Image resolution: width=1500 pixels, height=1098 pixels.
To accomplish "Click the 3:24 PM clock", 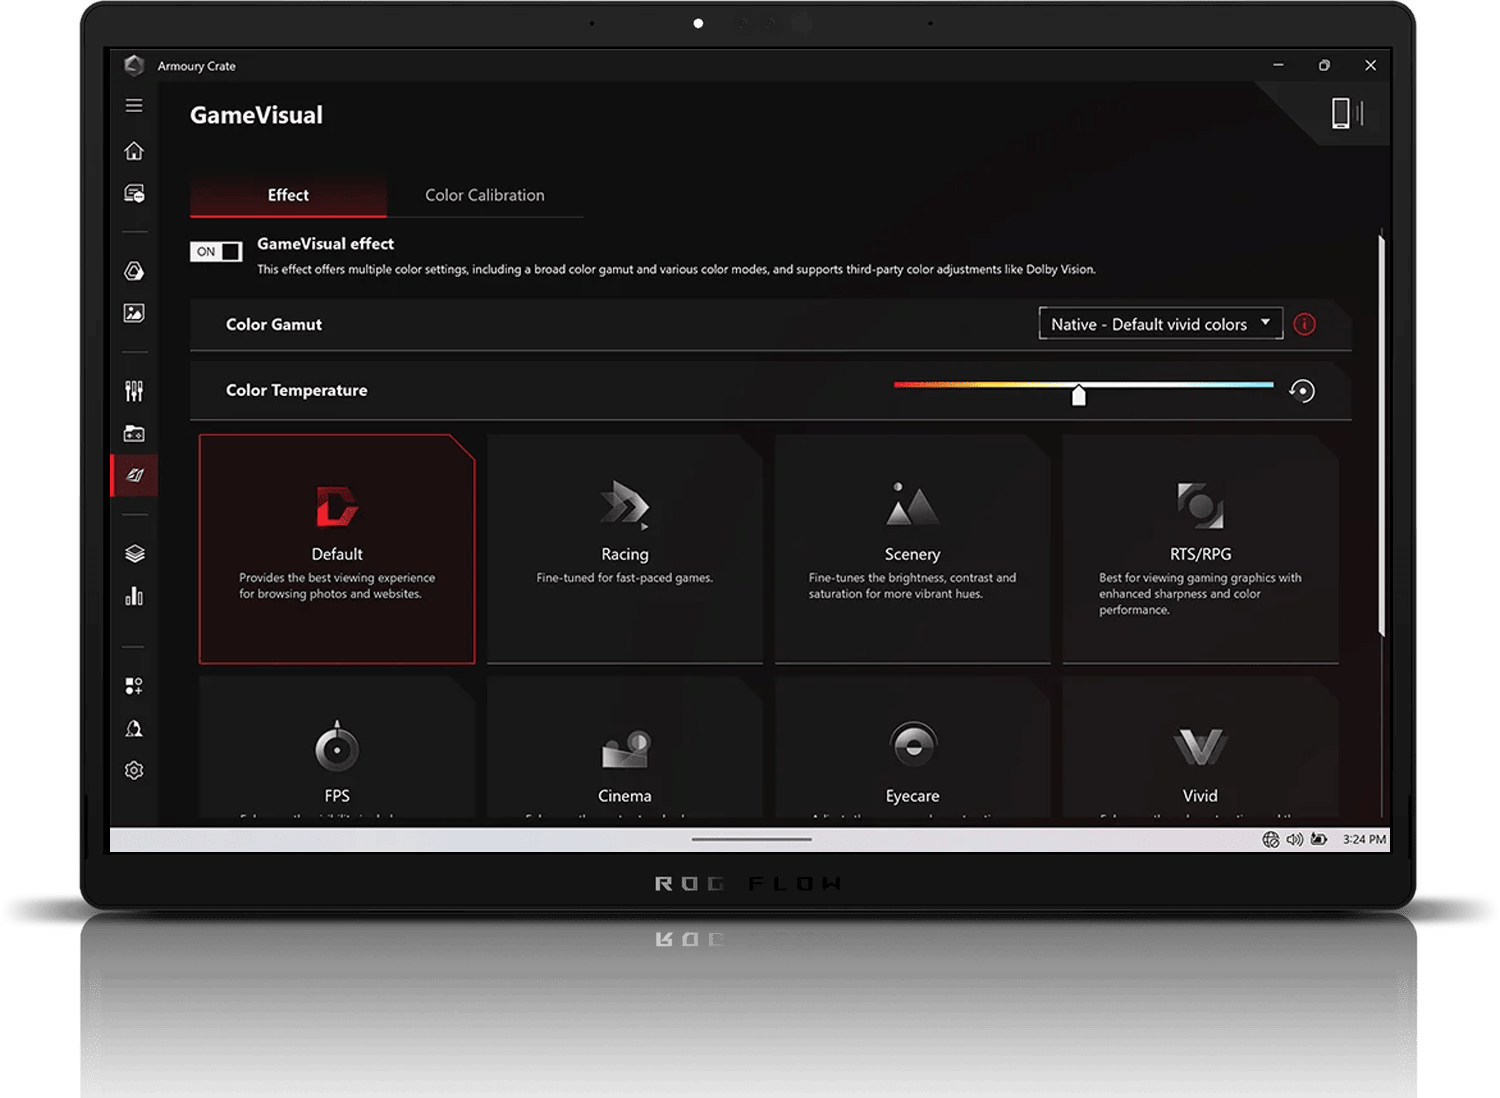I will [1364, 839].
